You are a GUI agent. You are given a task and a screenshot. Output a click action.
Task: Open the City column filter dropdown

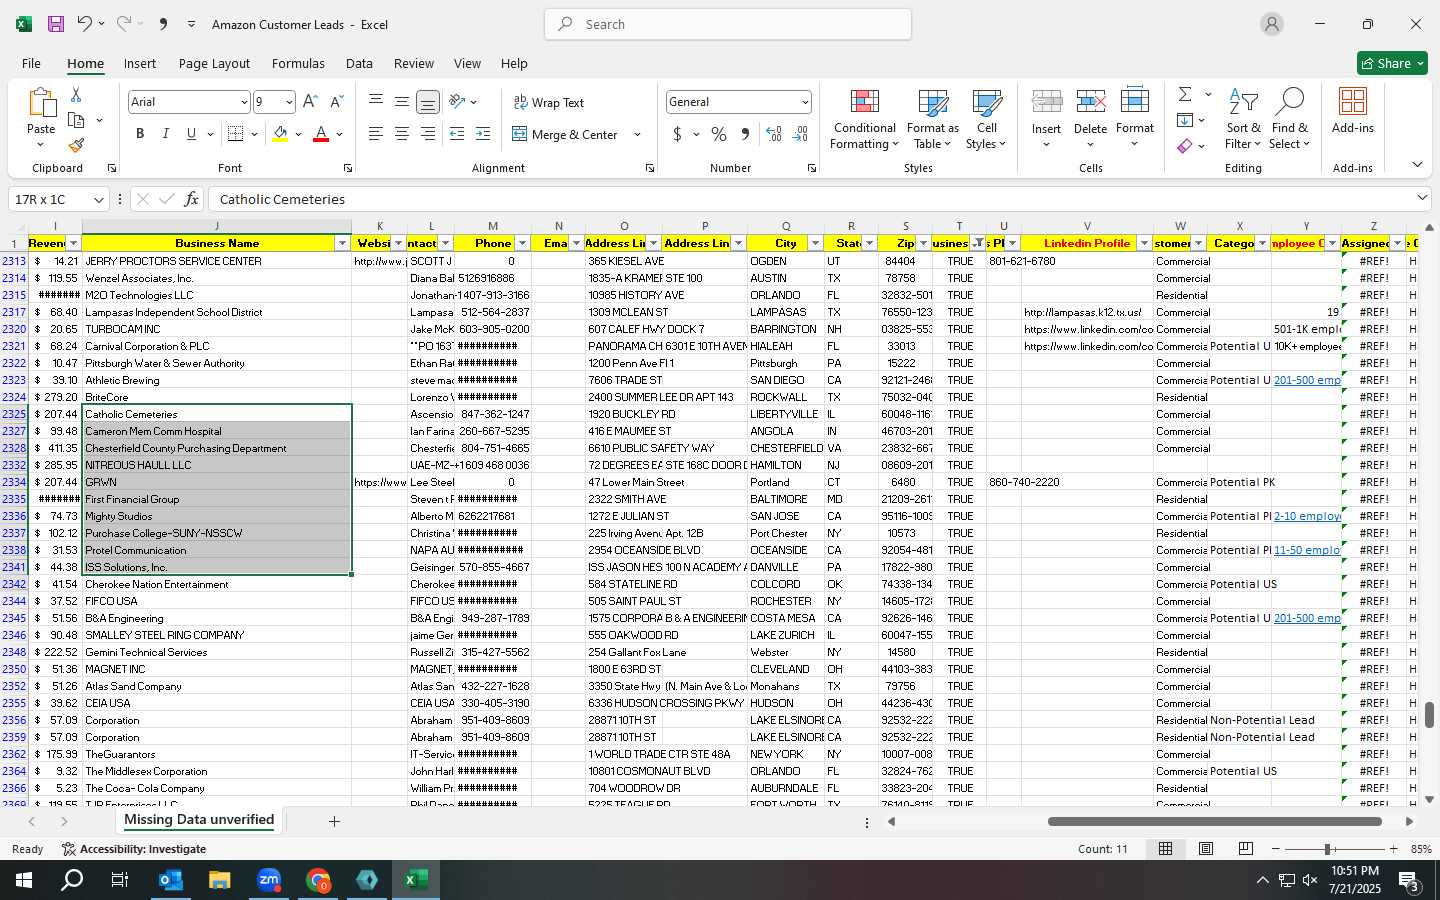click(x=815, y=244)
